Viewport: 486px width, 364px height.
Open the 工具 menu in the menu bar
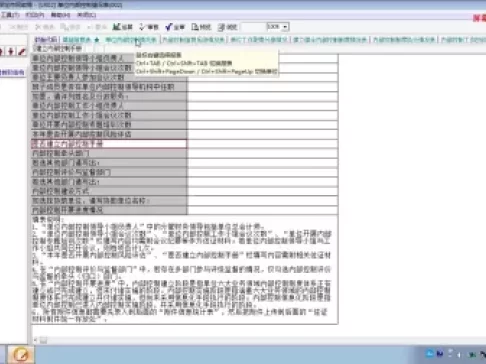10,15
